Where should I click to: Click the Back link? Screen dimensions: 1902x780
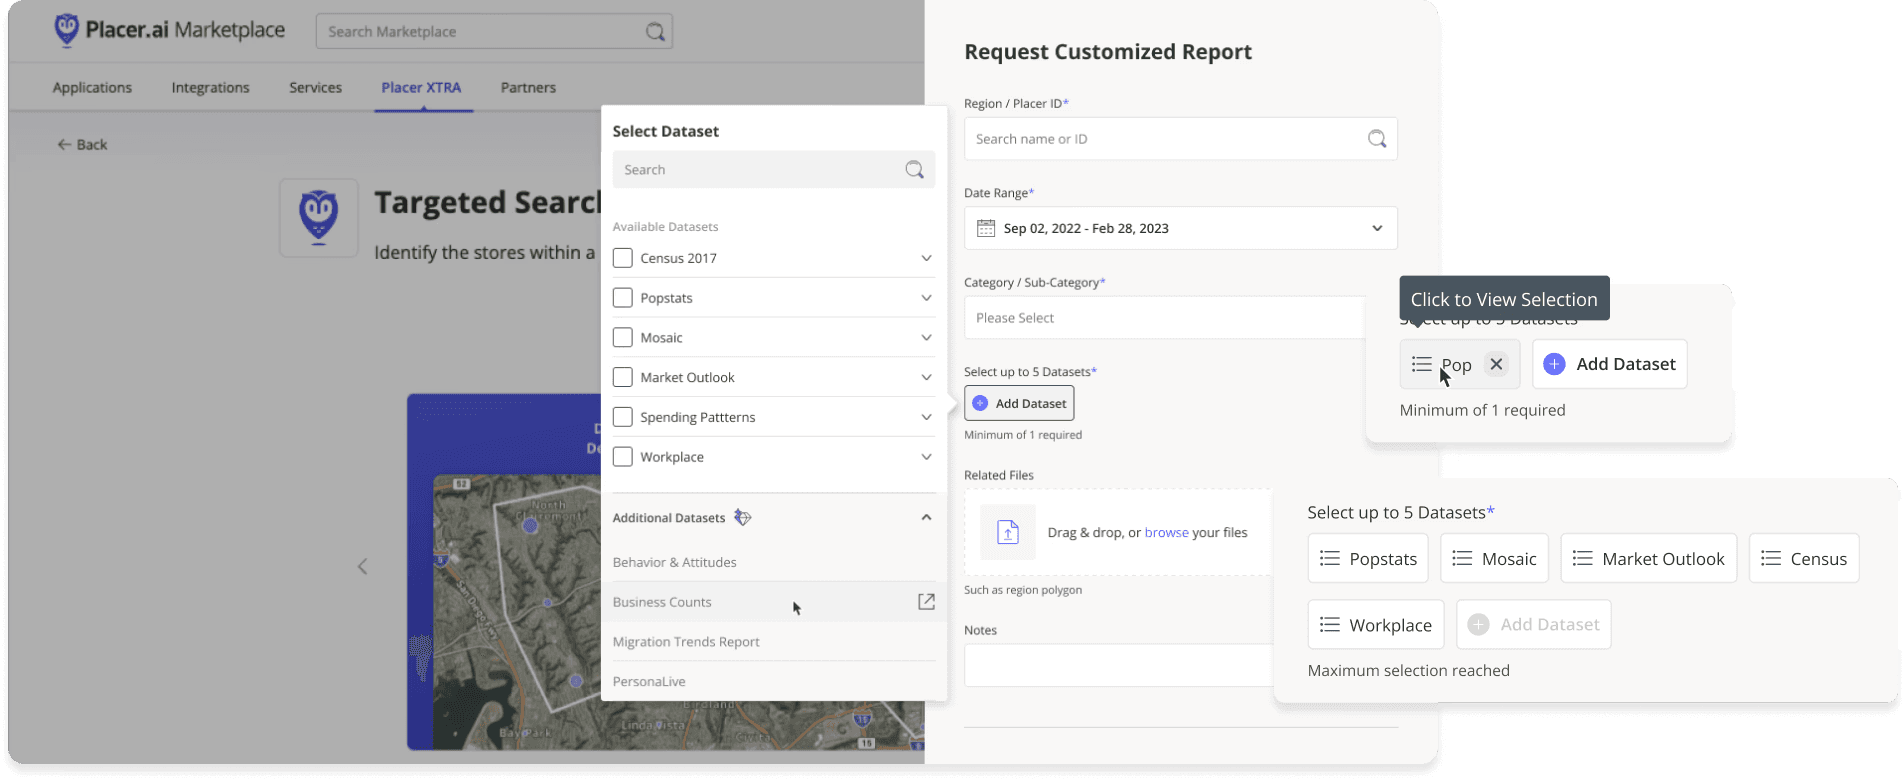pyautogui.click(x=82, y=144)
